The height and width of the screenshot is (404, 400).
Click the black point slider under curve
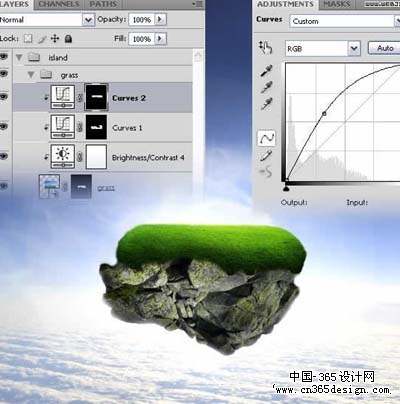click(286, 189)
